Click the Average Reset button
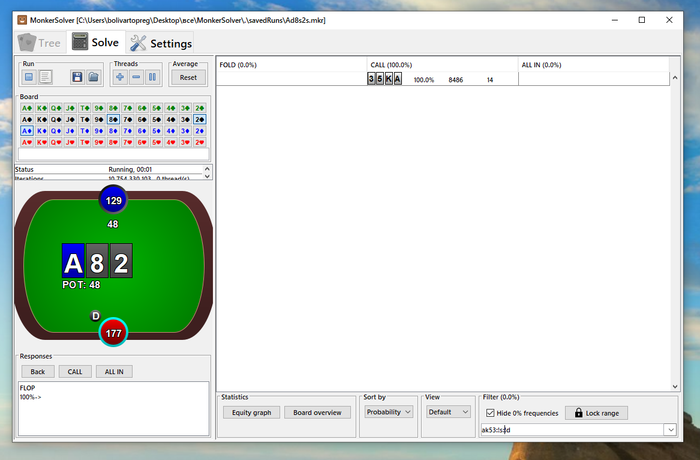 pos(188,77)
